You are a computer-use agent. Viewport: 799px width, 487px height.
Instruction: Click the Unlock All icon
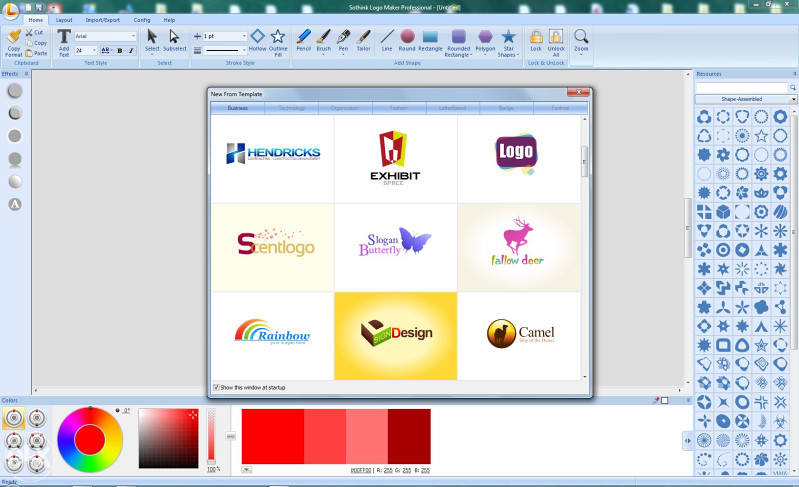[x=556, y=36]
